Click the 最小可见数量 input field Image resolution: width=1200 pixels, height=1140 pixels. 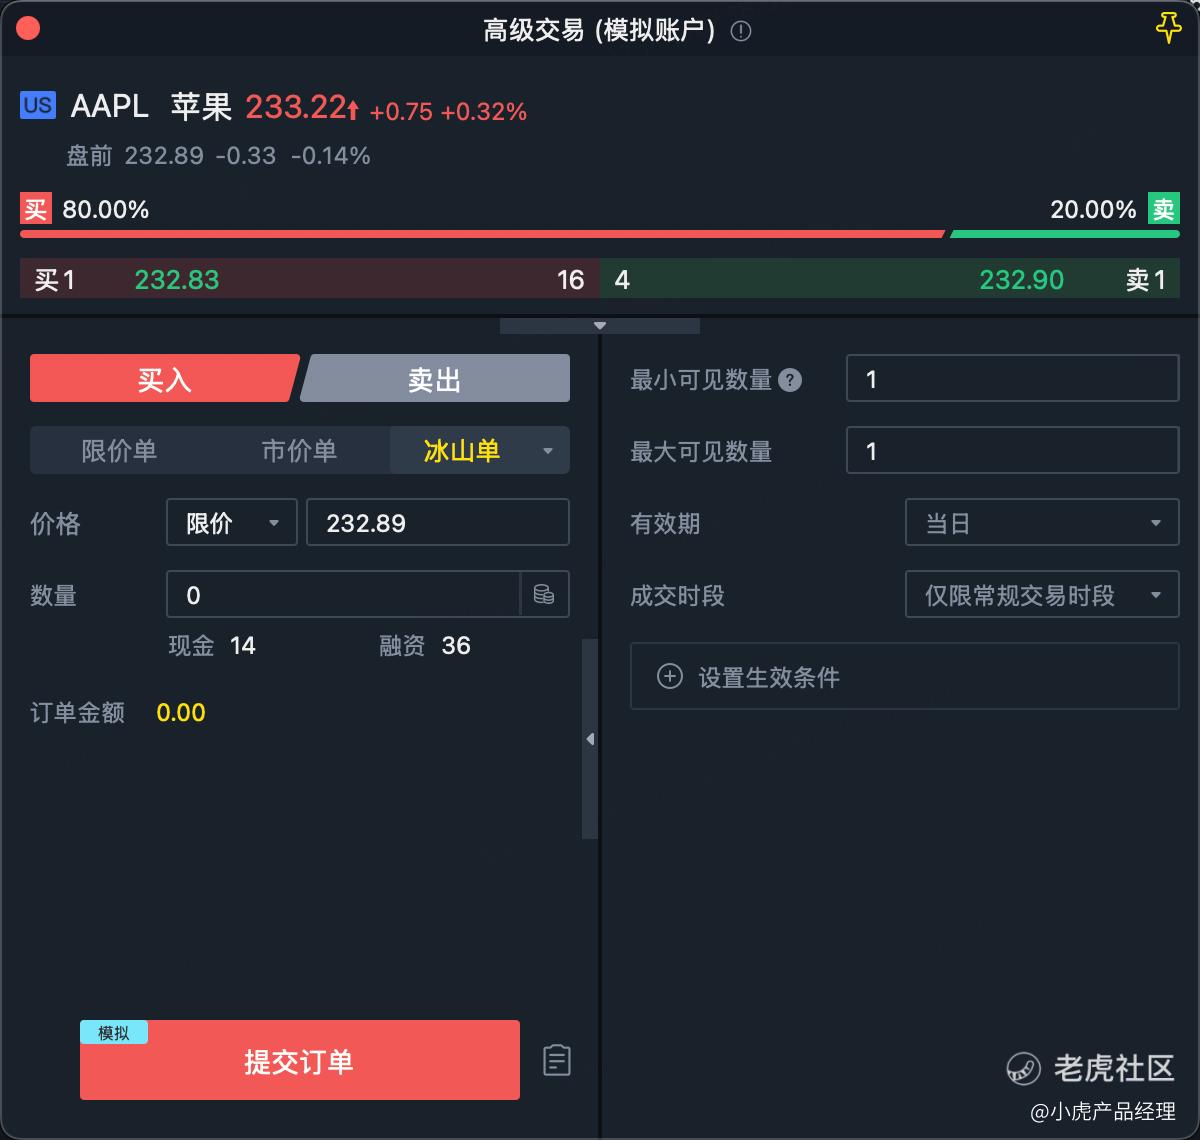(1013, 379)
